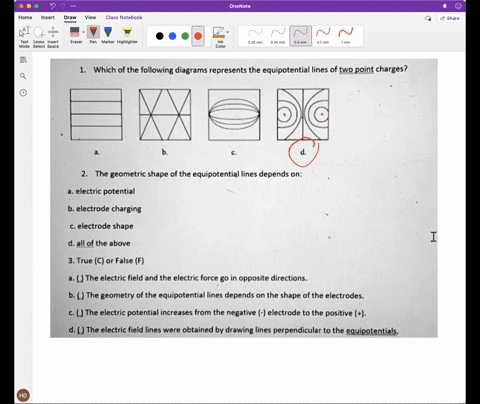The image size is (480, 404).
Task: Click answer text 'c. electrode shape'
Action: point(102,226)
